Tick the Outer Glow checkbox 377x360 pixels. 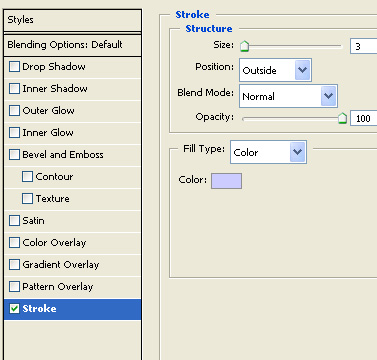click(x=14, y=111)
